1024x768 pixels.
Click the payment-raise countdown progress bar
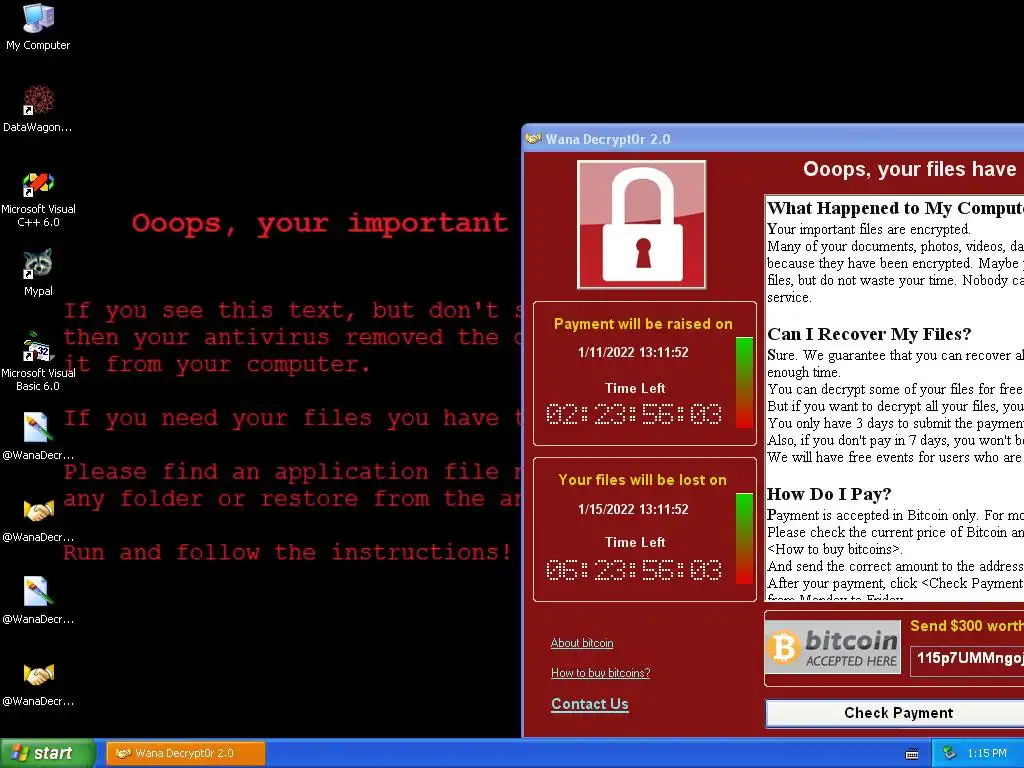tap(744, 383)
